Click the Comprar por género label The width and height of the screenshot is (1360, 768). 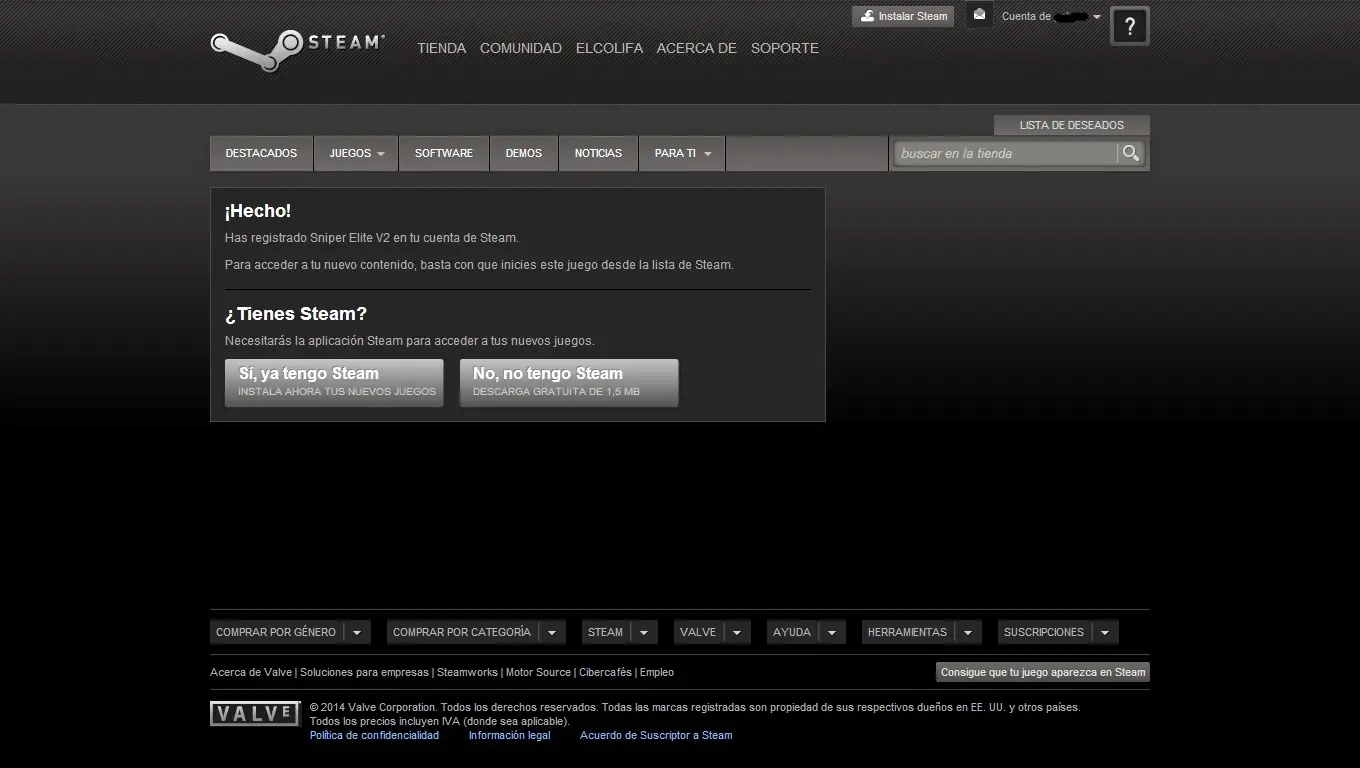tap(276, 632)
